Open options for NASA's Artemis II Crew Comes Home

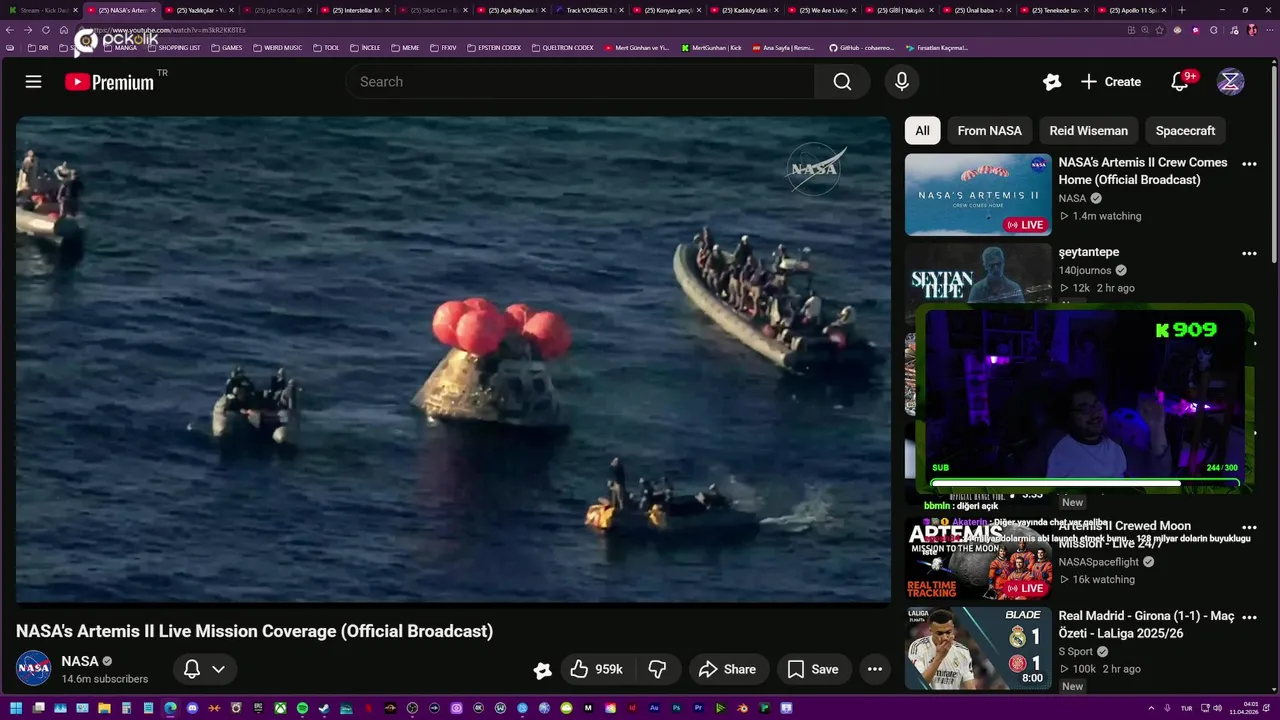tap(1249, 164)
